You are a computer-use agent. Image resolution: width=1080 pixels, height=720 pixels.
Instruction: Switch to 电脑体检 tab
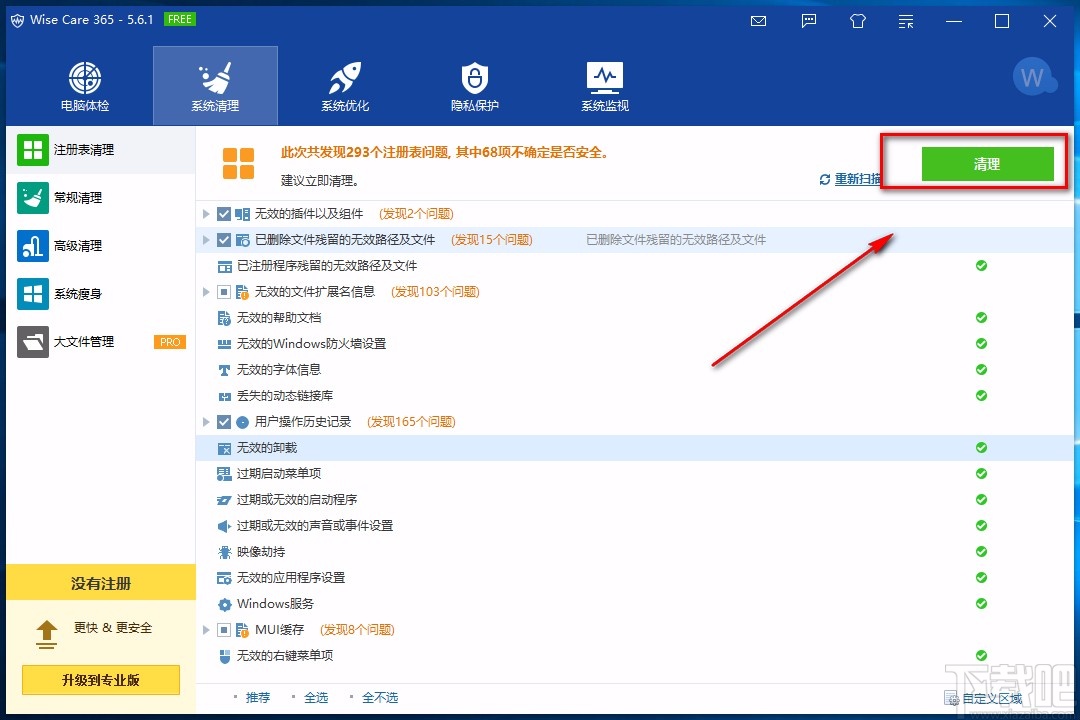coord(85,86)
